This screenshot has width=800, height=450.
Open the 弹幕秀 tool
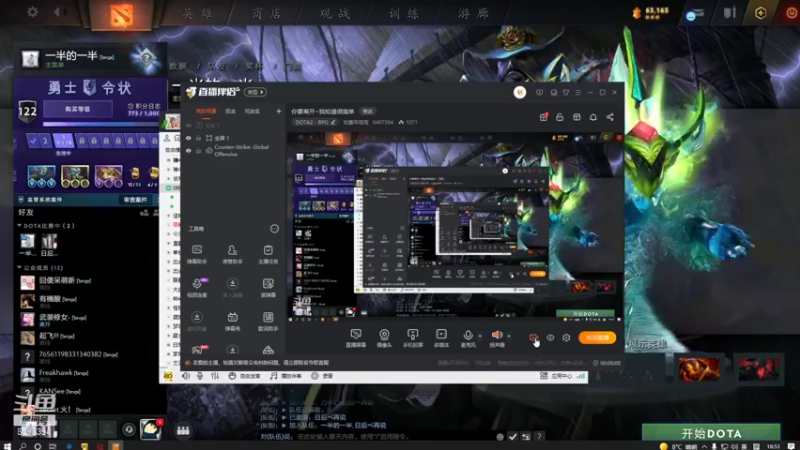coord(232,321)
